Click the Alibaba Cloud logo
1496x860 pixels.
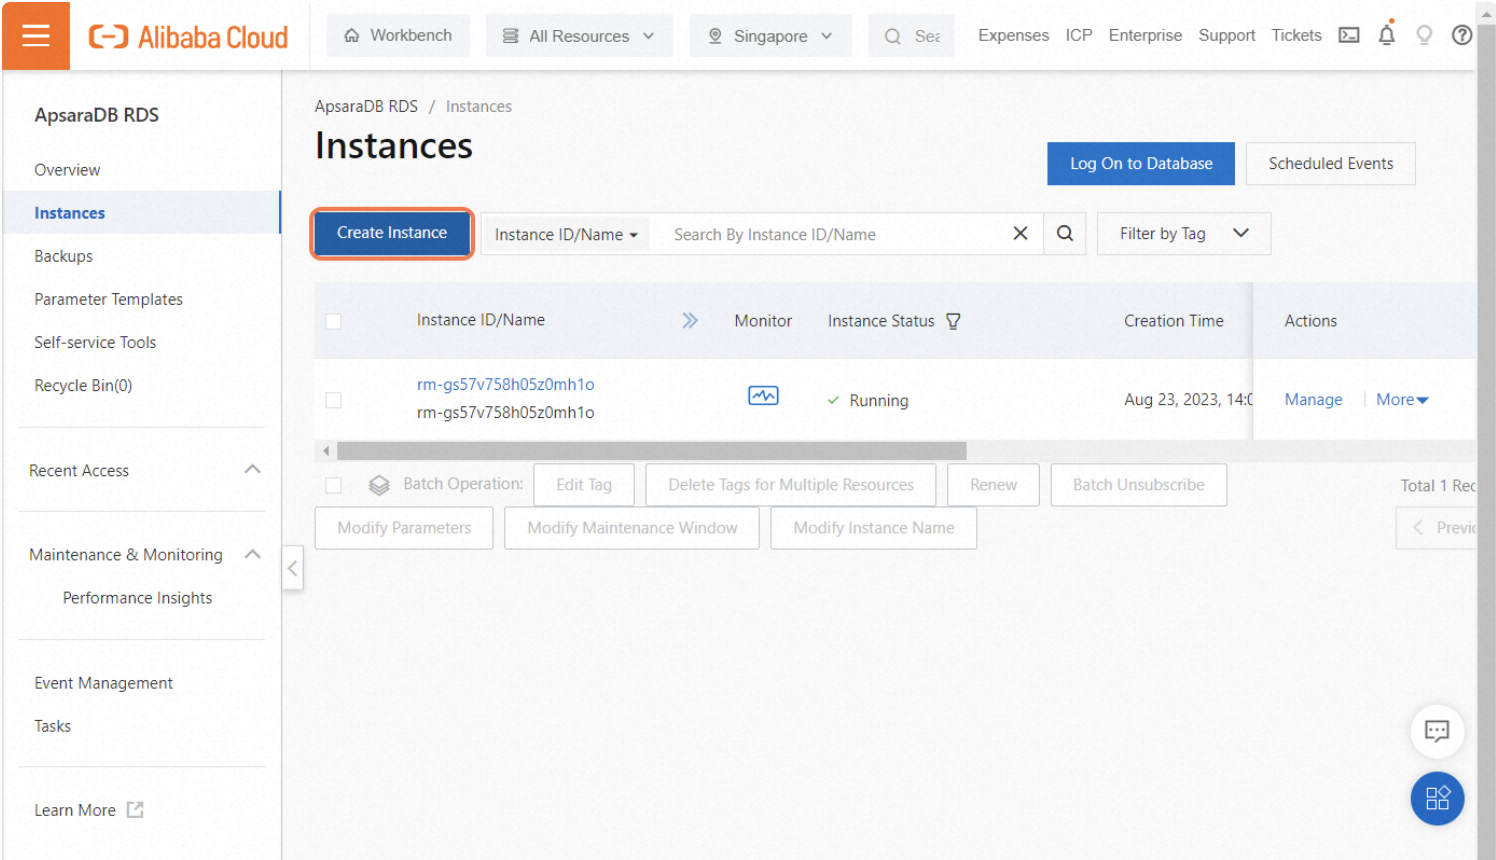(189, 37)
